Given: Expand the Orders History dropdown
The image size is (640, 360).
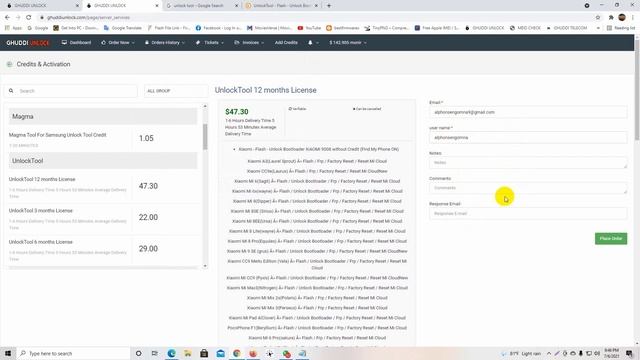Looking at the screenshot, I should pos(165,42).
